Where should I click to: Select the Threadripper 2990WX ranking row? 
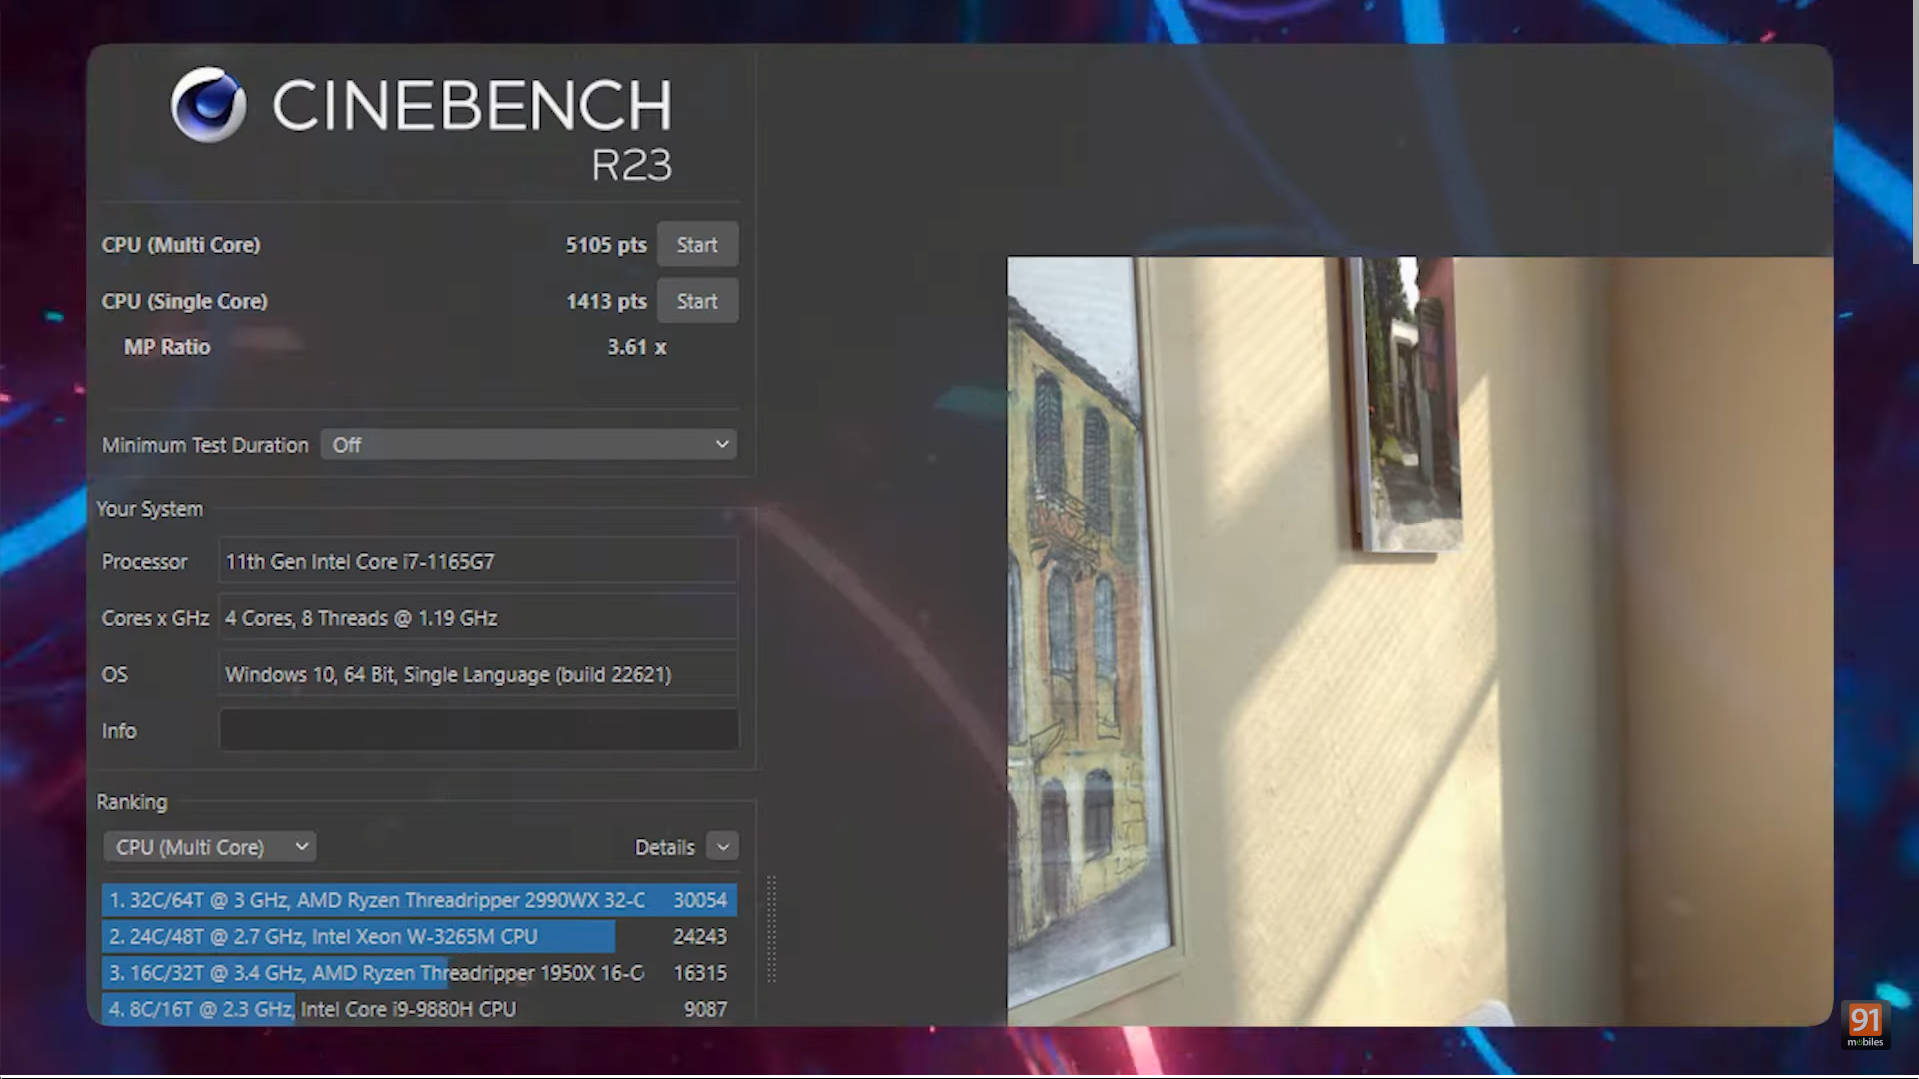coord(419,900)
